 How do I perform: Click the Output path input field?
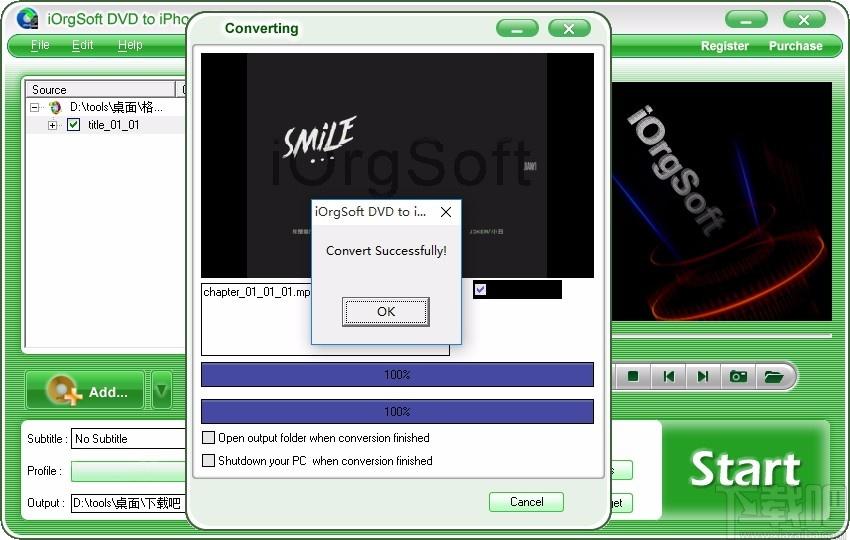point(128,503)
